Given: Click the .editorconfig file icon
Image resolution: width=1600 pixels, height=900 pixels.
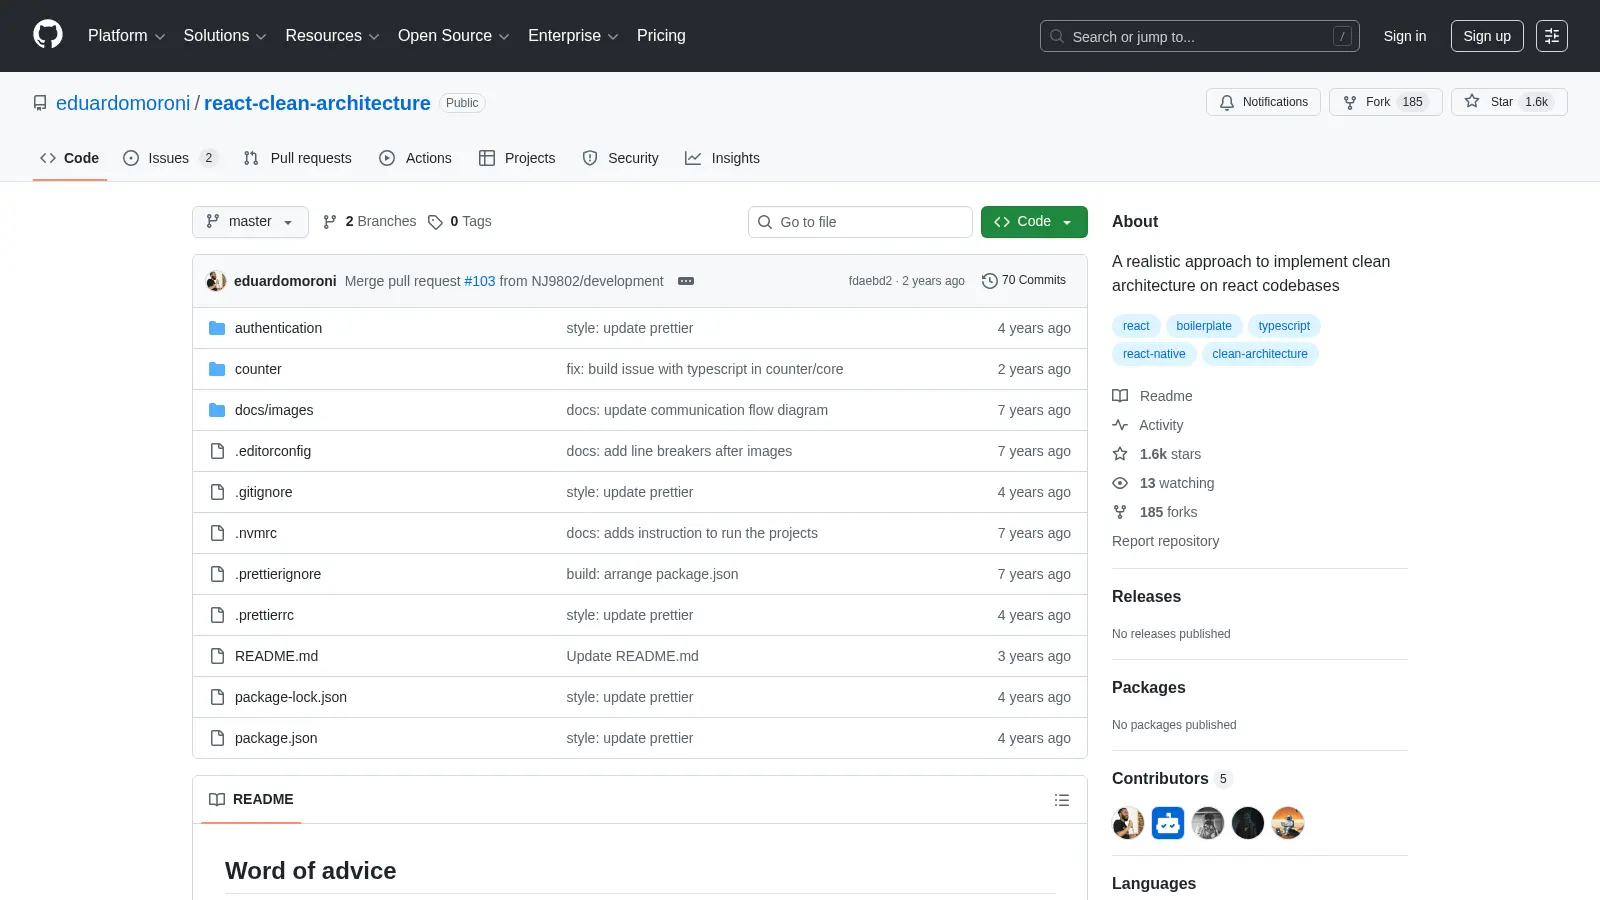Looking at the screenshot, I should click(x=217, y=451).
